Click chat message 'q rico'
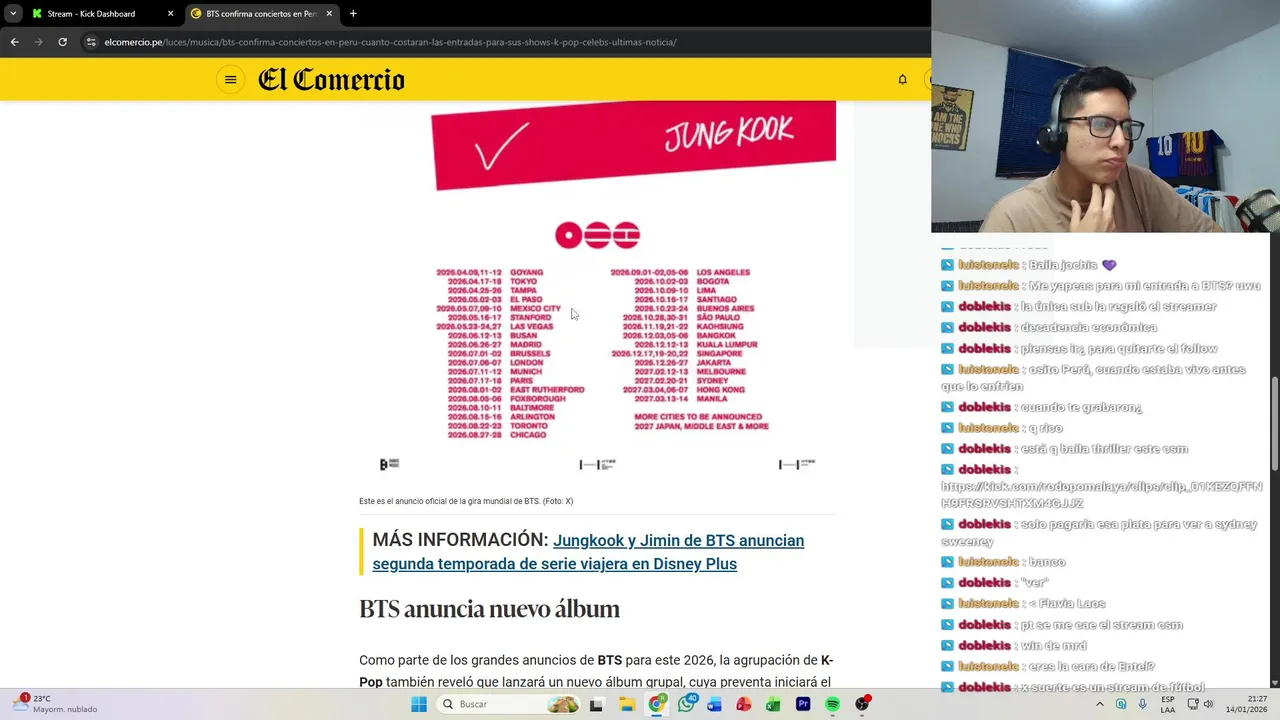1280x720 pixels. click(1045, 428)
